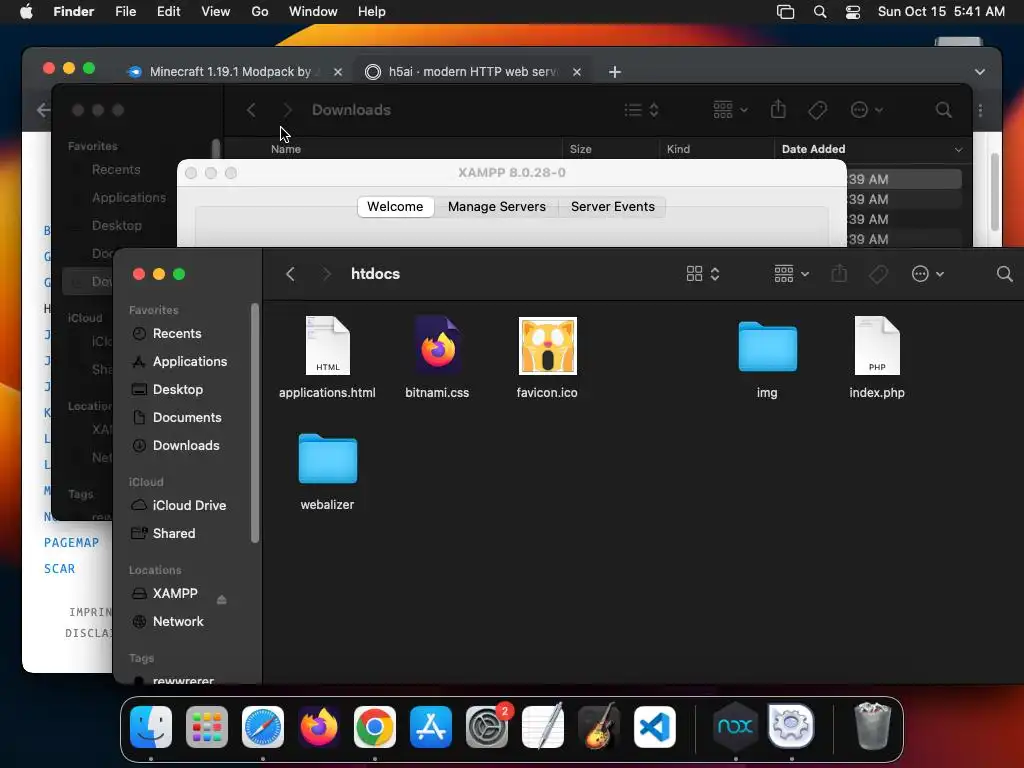Open PAGEMAP link on web page
Viewport: 1024px width, 768px height.
coord(71,543)
